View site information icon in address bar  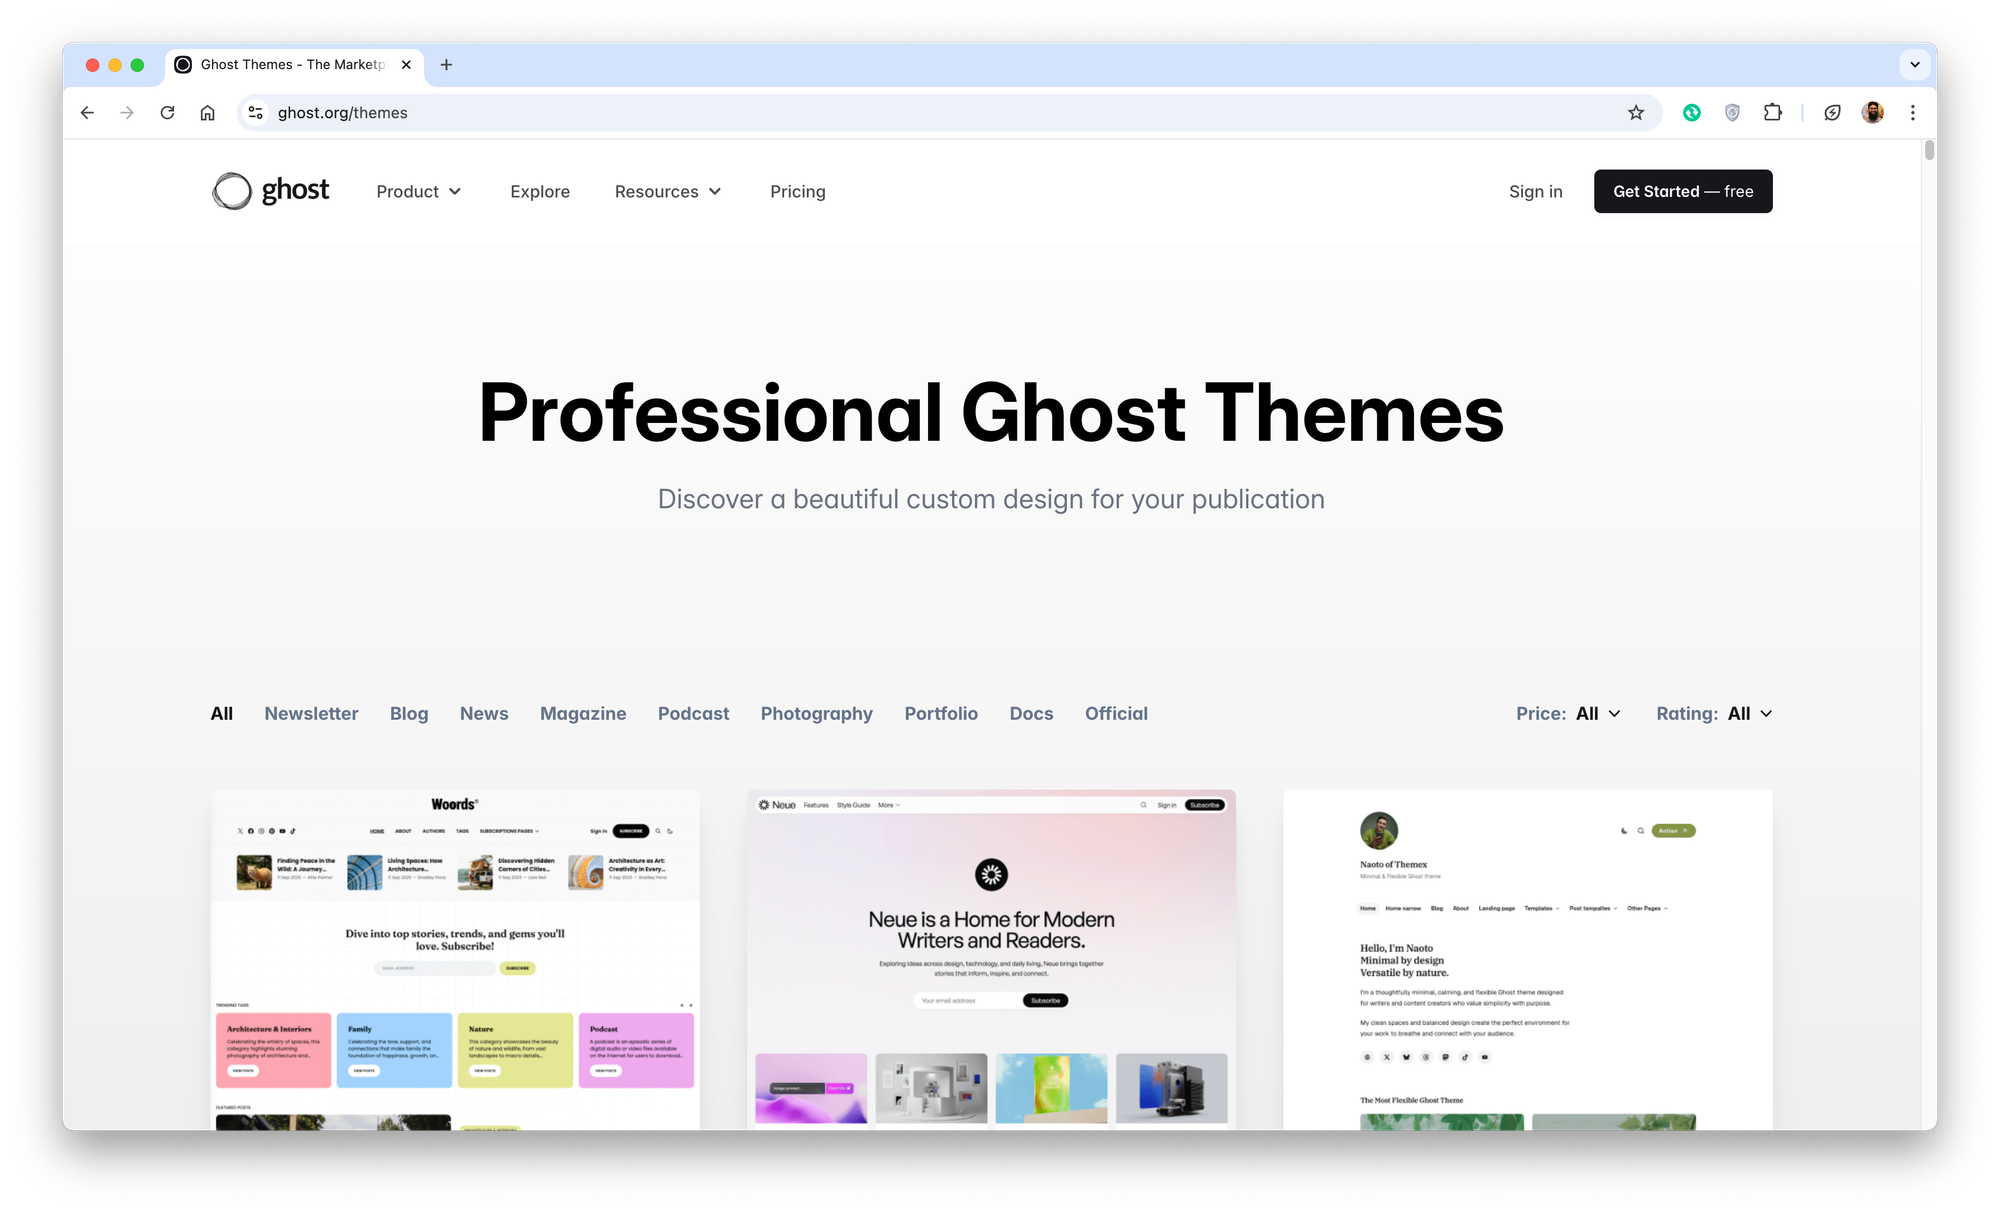[x=256, y=113]
